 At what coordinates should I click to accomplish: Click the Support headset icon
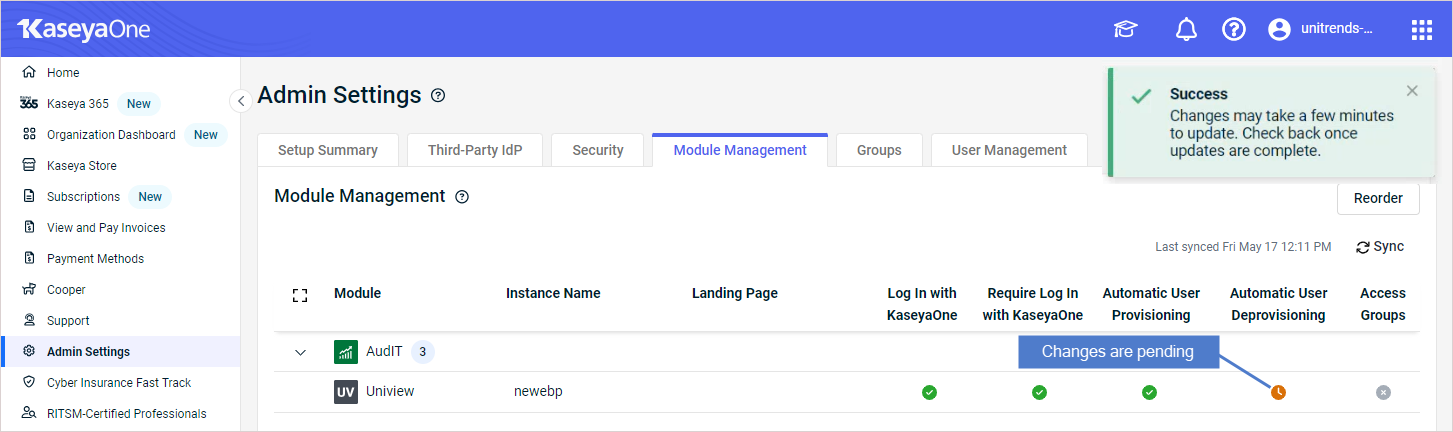[x=29, y=320]
